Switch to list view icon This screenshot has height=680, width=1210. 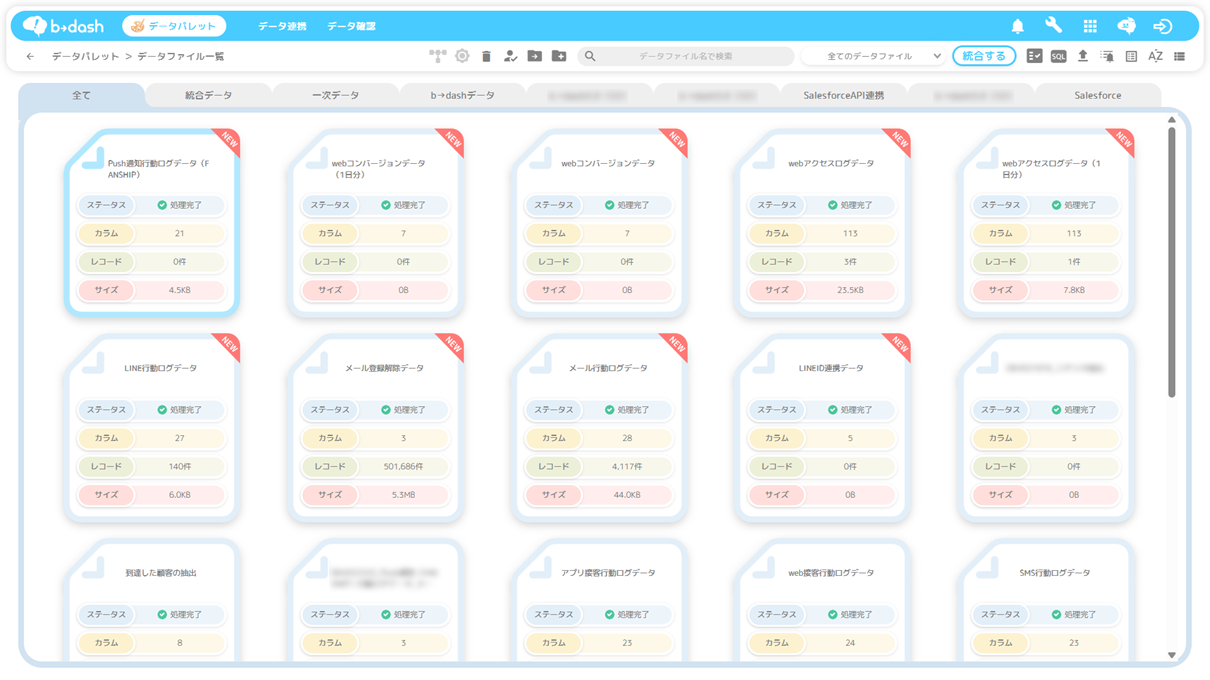click(x=1180, y=57)
